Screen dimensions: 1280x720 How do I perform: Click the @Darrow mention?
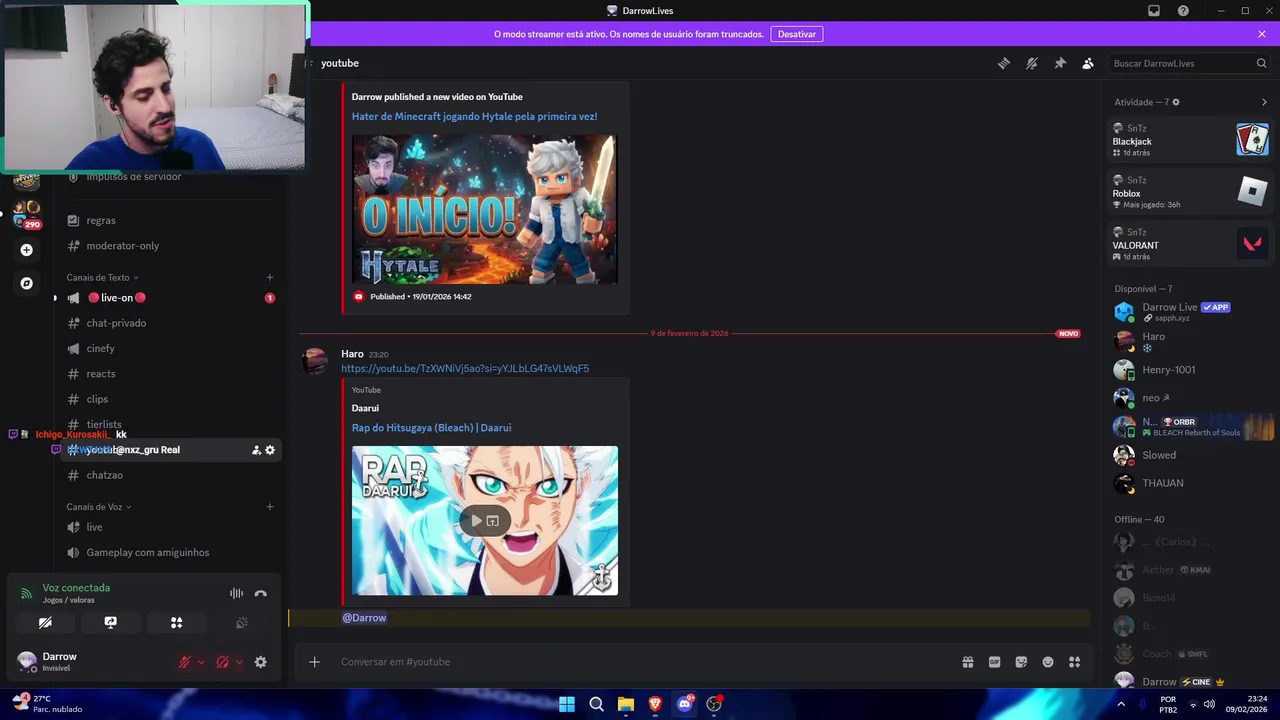click(364, 618)
